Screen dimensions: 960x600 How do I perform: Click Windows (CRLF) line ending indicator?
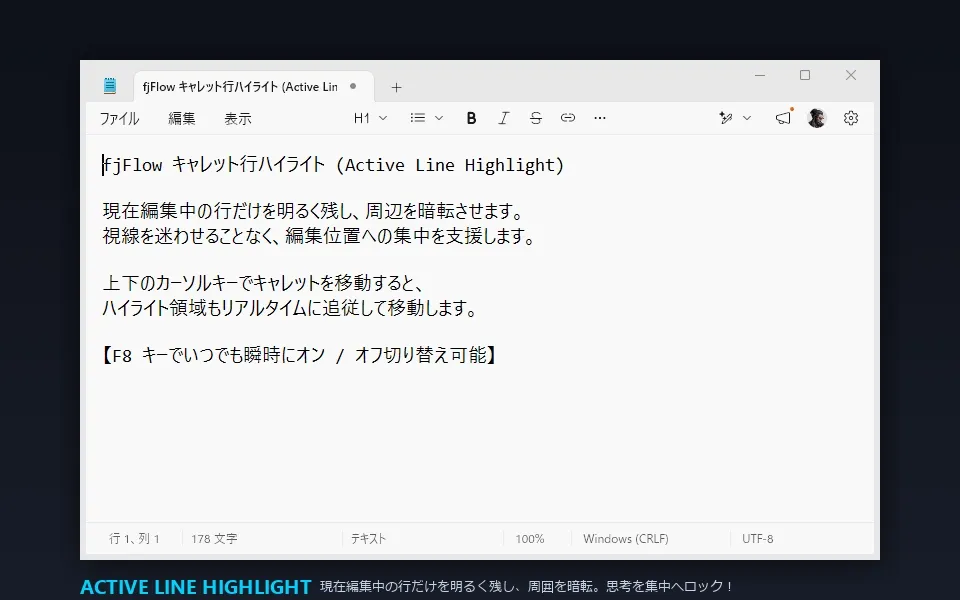point(626,539)
